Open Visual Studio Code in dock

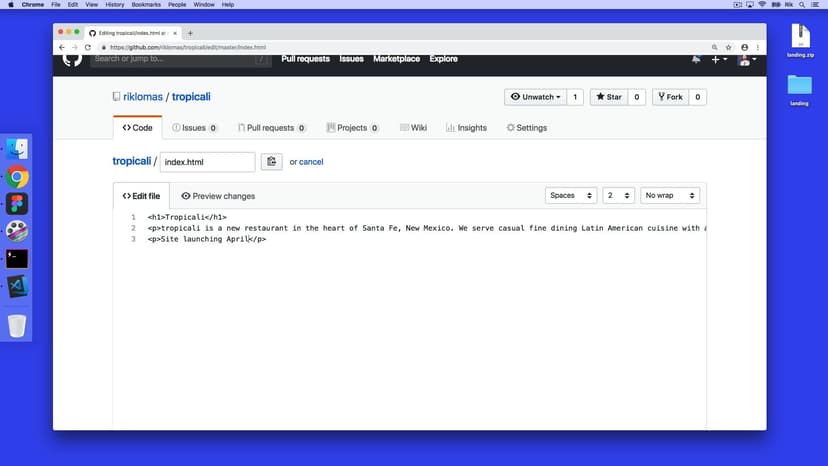pyautogui.click(x=17, y=286)
